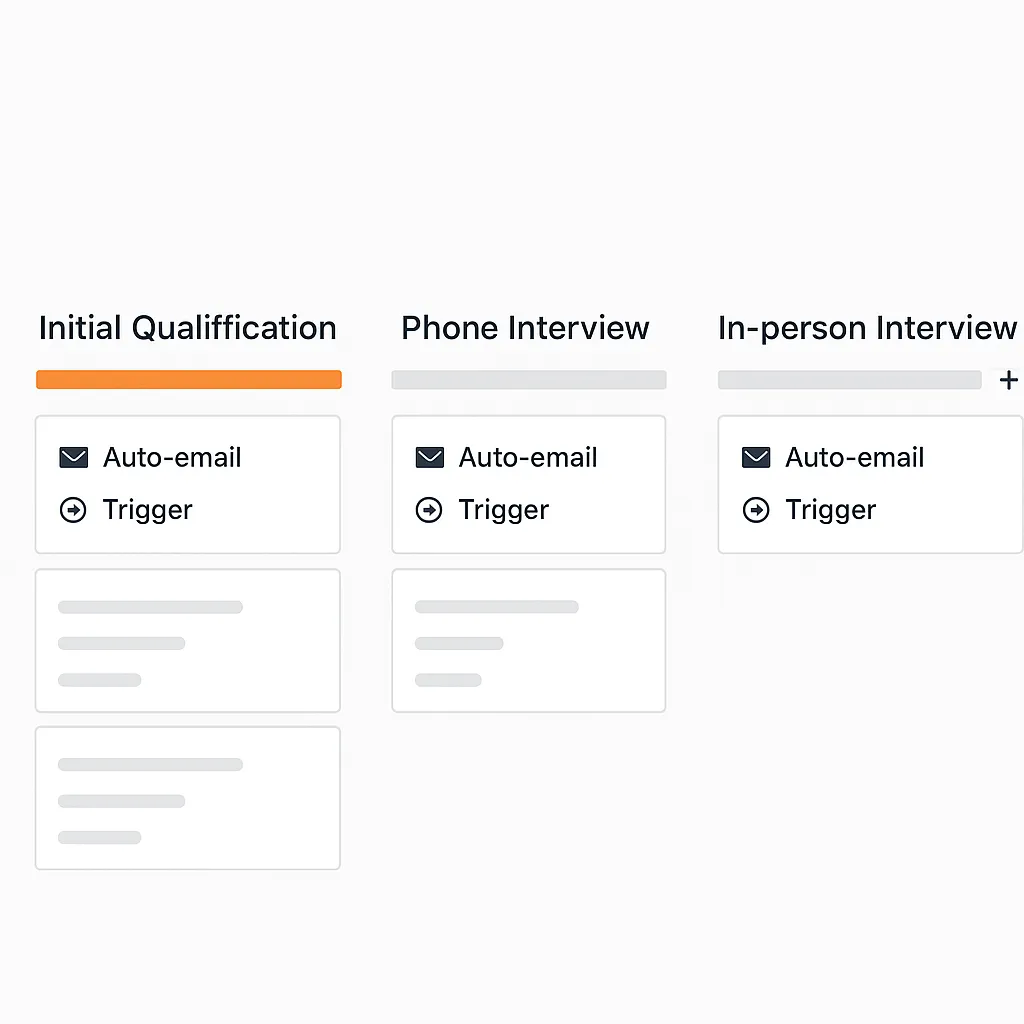This screenshot has width=1024, height=1024.
Task: Open Auto-email in Initial Qualification
Action: click(x=172, y=458)
